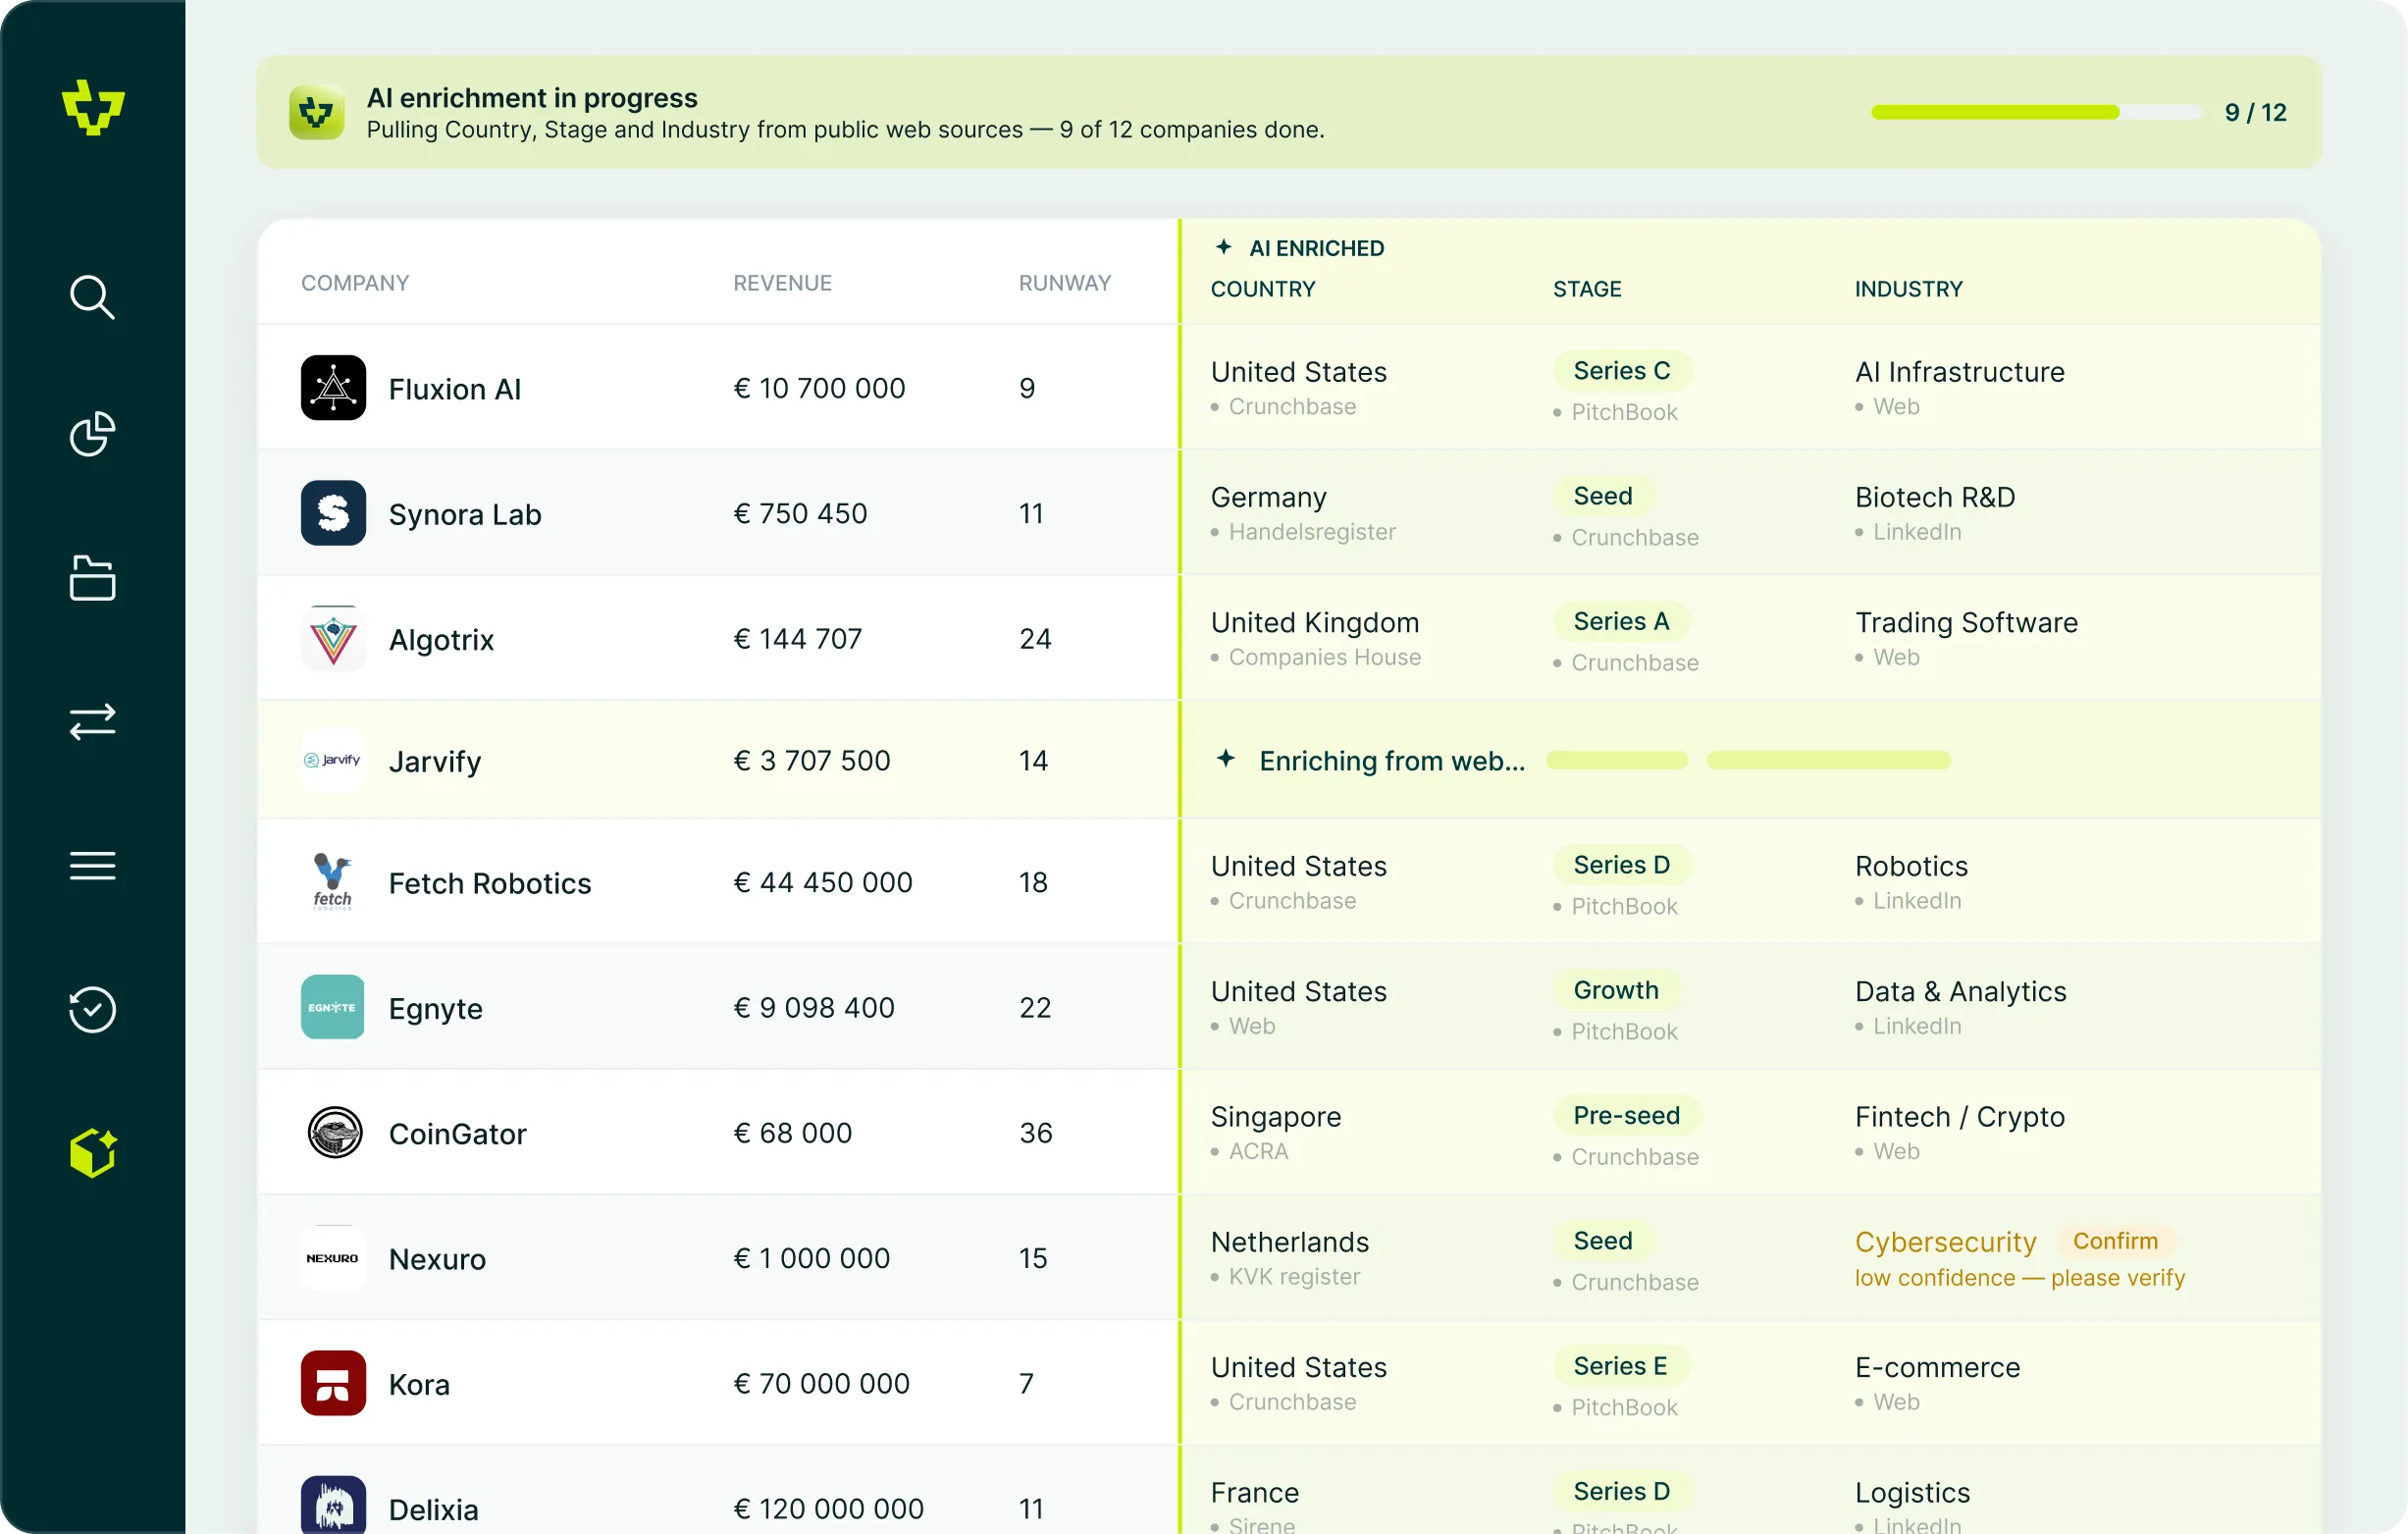Click the Kora company logo
The image size is (2408, 1534).
333,1383
